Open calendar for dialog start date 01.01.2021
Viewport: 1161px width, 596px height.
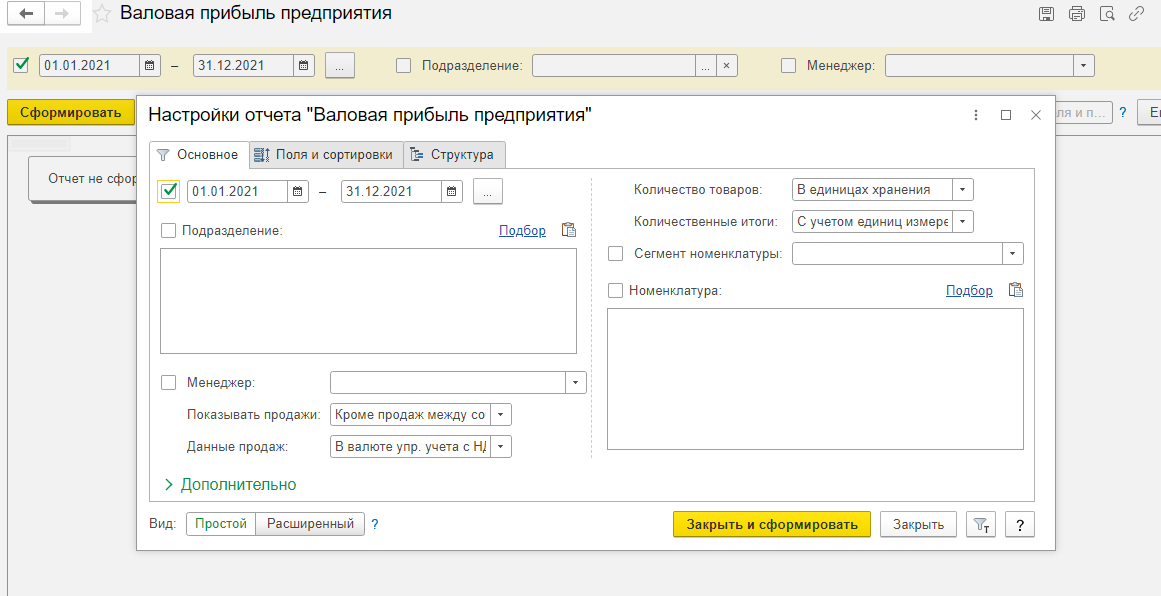coord(298,191)
